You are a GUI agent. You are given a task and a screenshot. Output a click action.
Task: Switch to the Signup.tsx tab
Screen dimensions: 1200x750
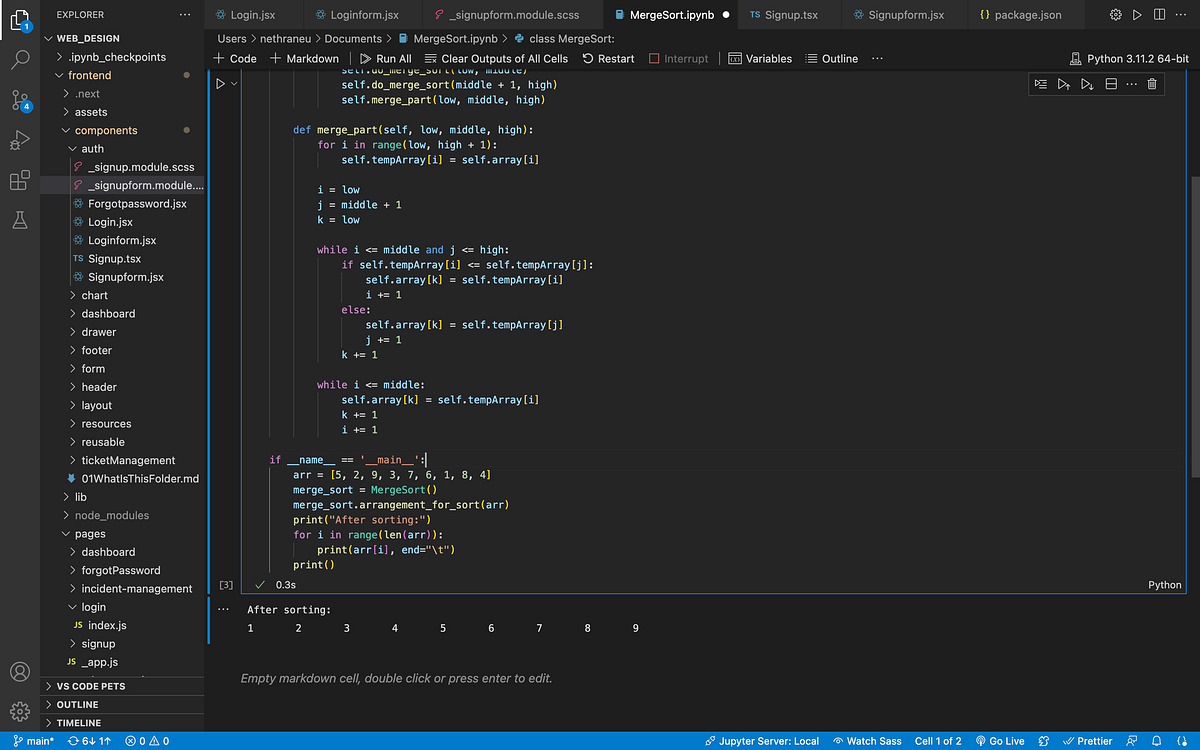click(x=783, y=15)
